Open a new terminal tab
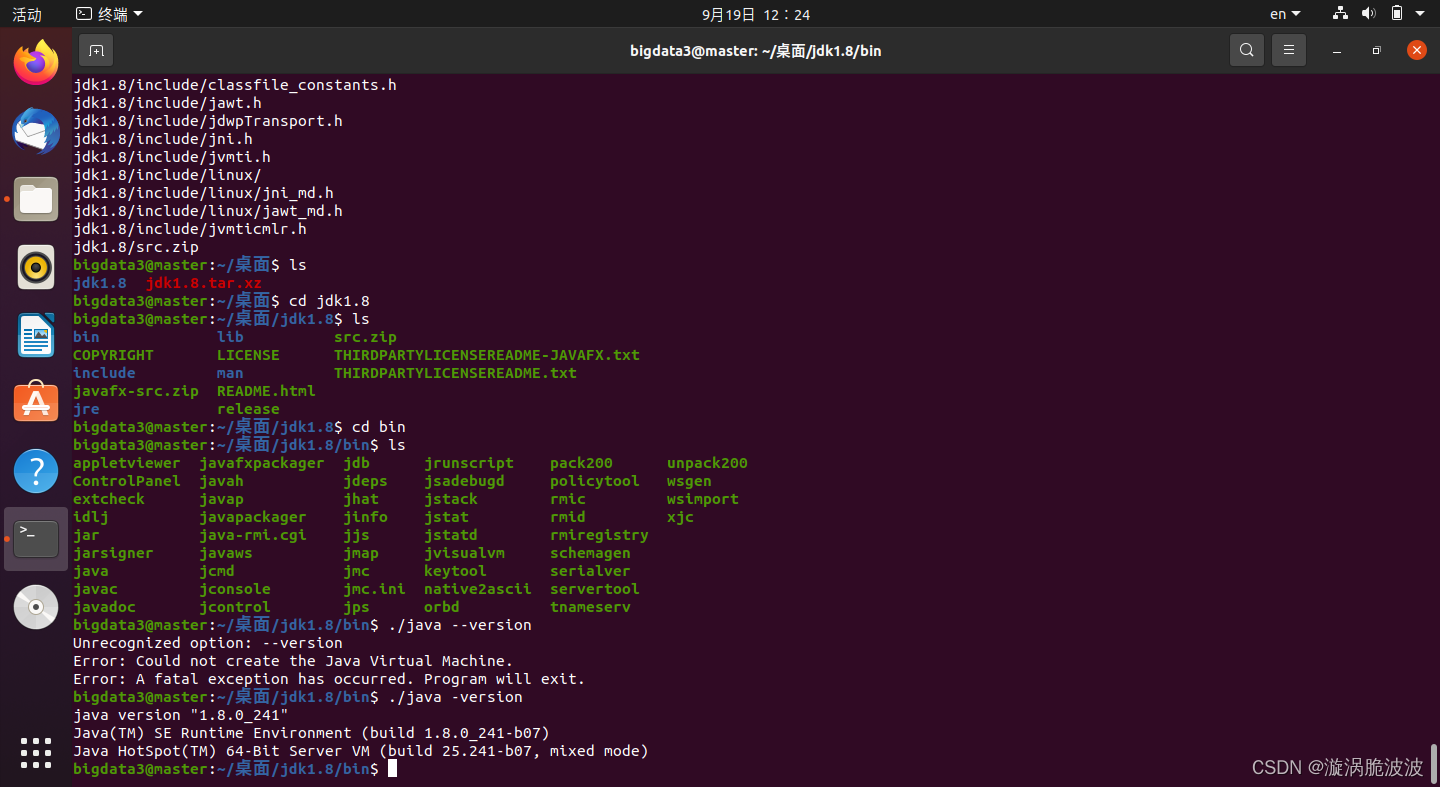The image size is (1440, 787). [x=96, y=50]
